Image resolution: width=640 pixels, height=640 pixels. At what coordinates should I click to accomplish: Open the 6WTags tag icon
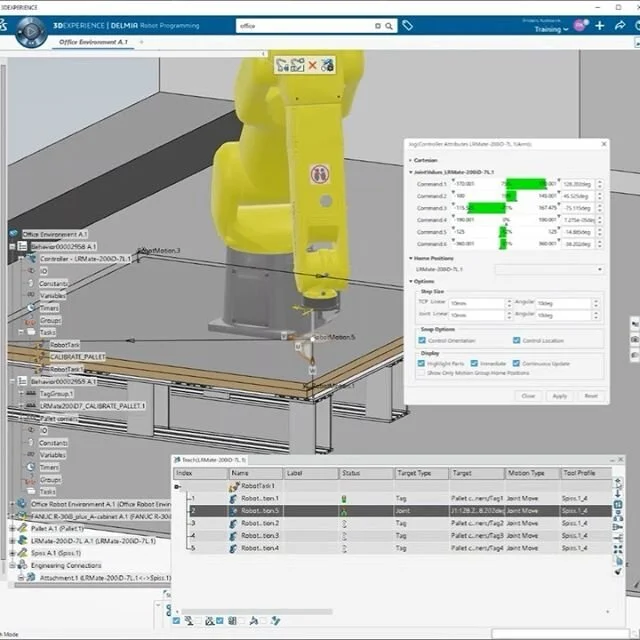tap(407, 26)
